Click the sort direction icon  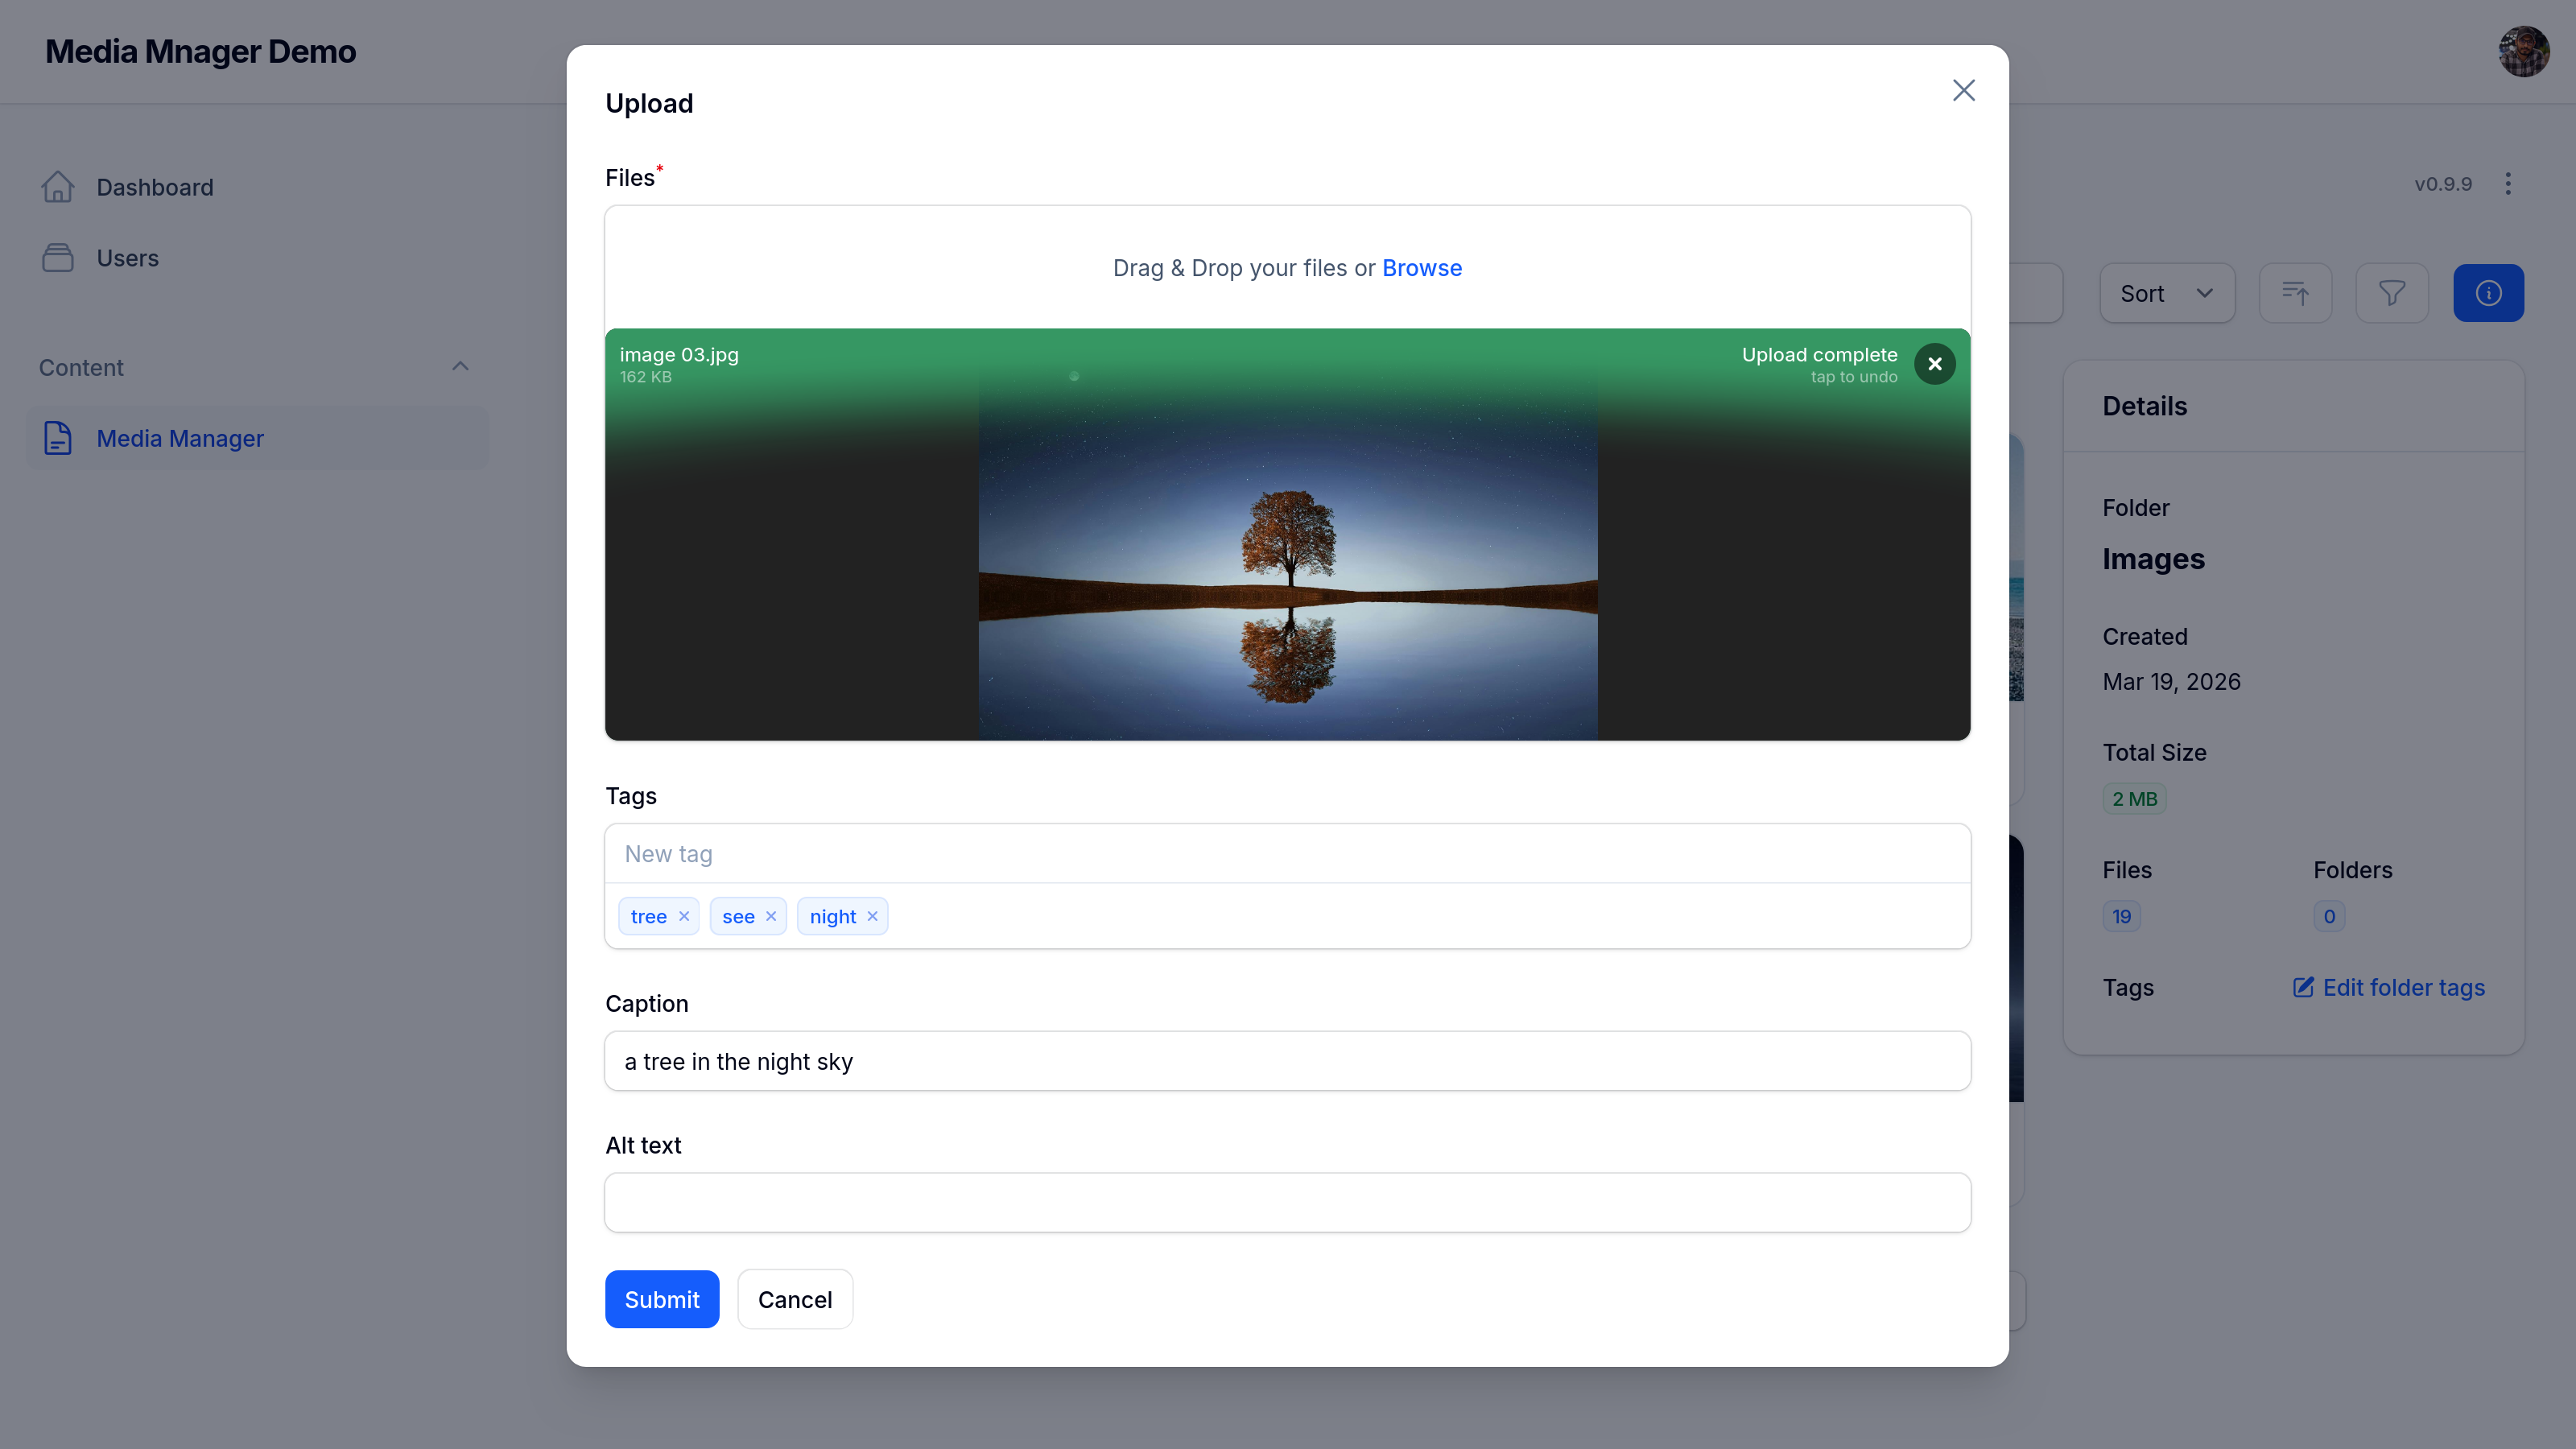pos(2295,293)
